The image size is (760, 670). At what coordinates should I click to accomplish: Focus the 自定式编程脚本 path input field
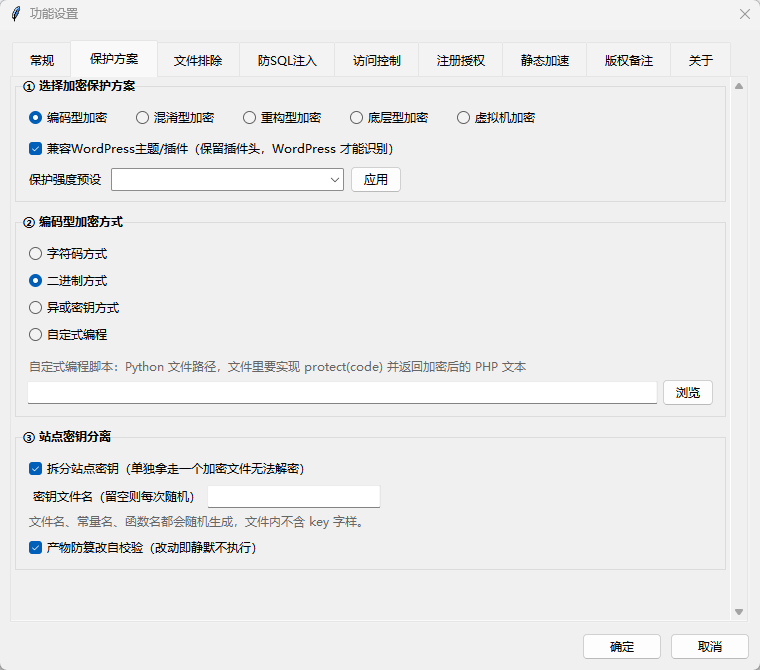click(x=342, y=393)
